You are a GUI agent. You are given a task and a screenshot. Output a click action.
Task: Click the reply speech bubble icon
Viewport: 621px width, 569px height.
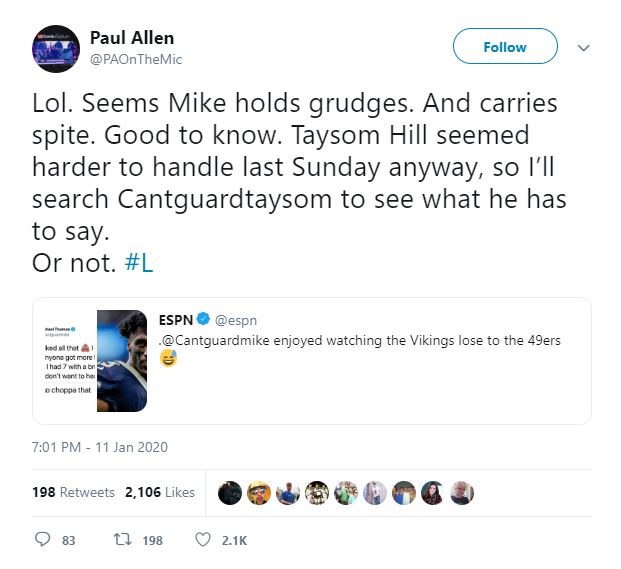pos(42,539)
